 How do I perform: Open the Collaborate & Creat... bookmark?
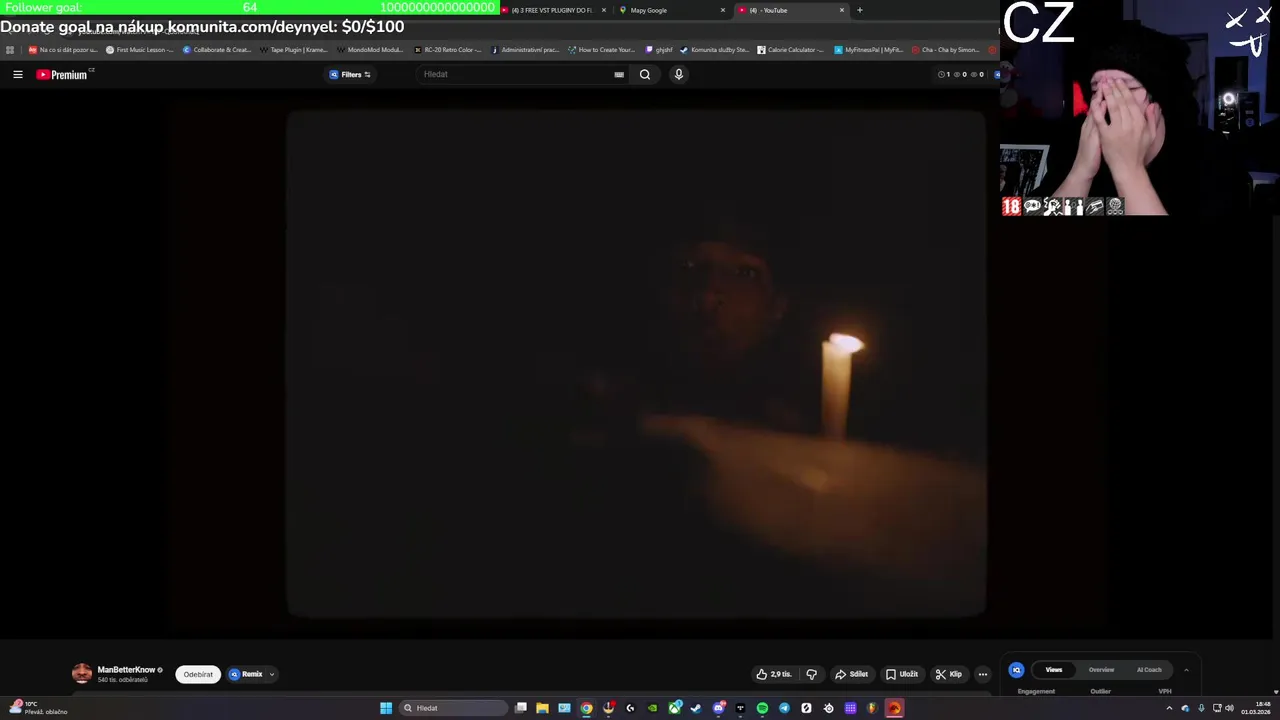tap(217, 49)
